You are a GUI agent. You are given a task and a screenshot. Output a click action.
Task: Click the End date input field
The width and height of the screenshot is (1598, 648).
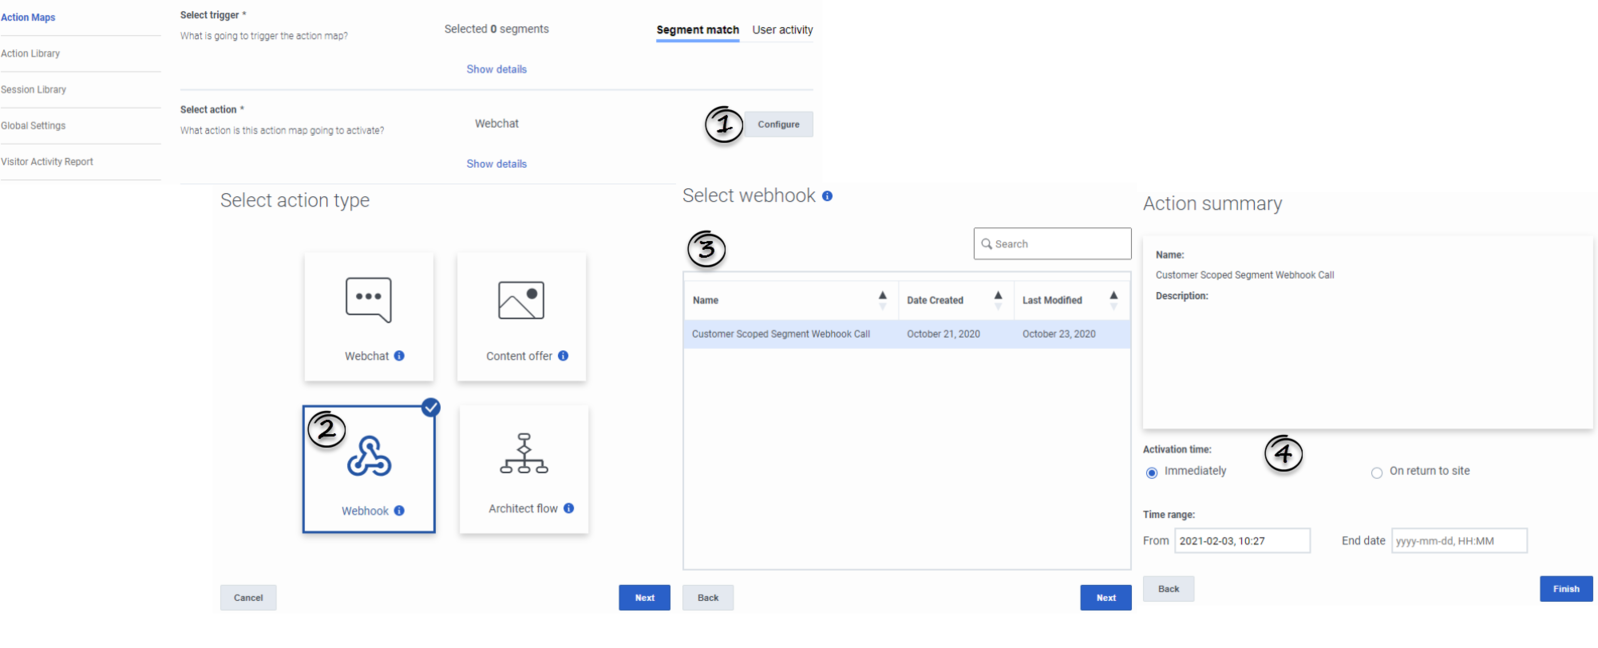click(1459, 541)
